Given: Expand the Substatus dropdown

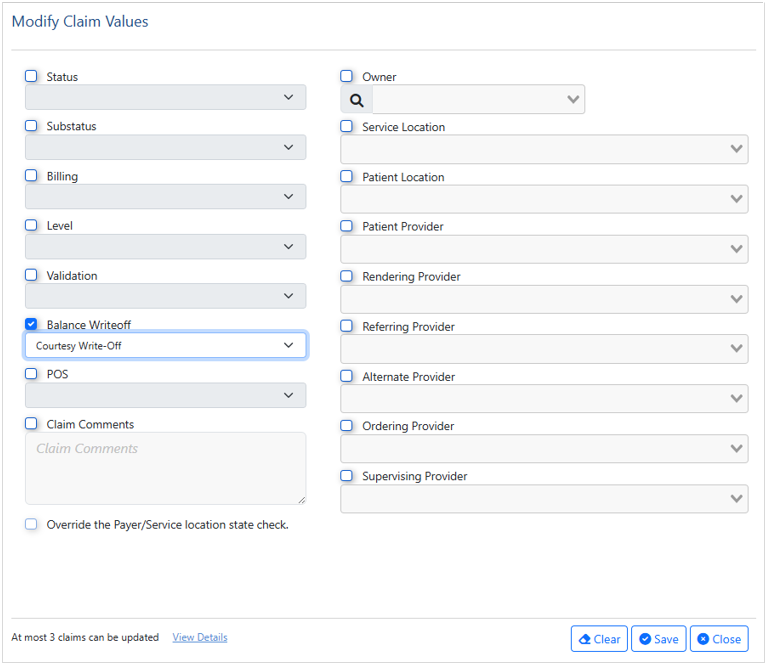Looking at the screenshot, I should point(166,147).
